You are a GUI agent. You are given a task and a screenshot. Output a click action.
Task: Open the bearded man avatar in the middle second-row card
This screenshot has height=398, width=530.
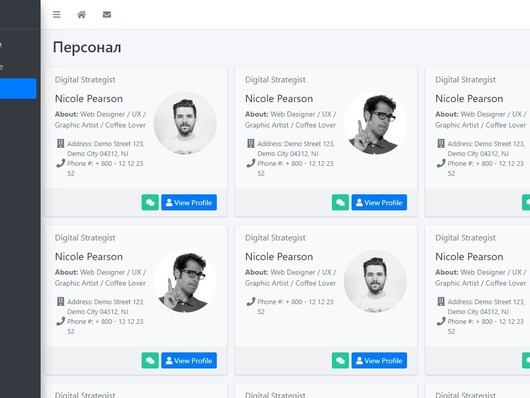[x=375, y=281]
